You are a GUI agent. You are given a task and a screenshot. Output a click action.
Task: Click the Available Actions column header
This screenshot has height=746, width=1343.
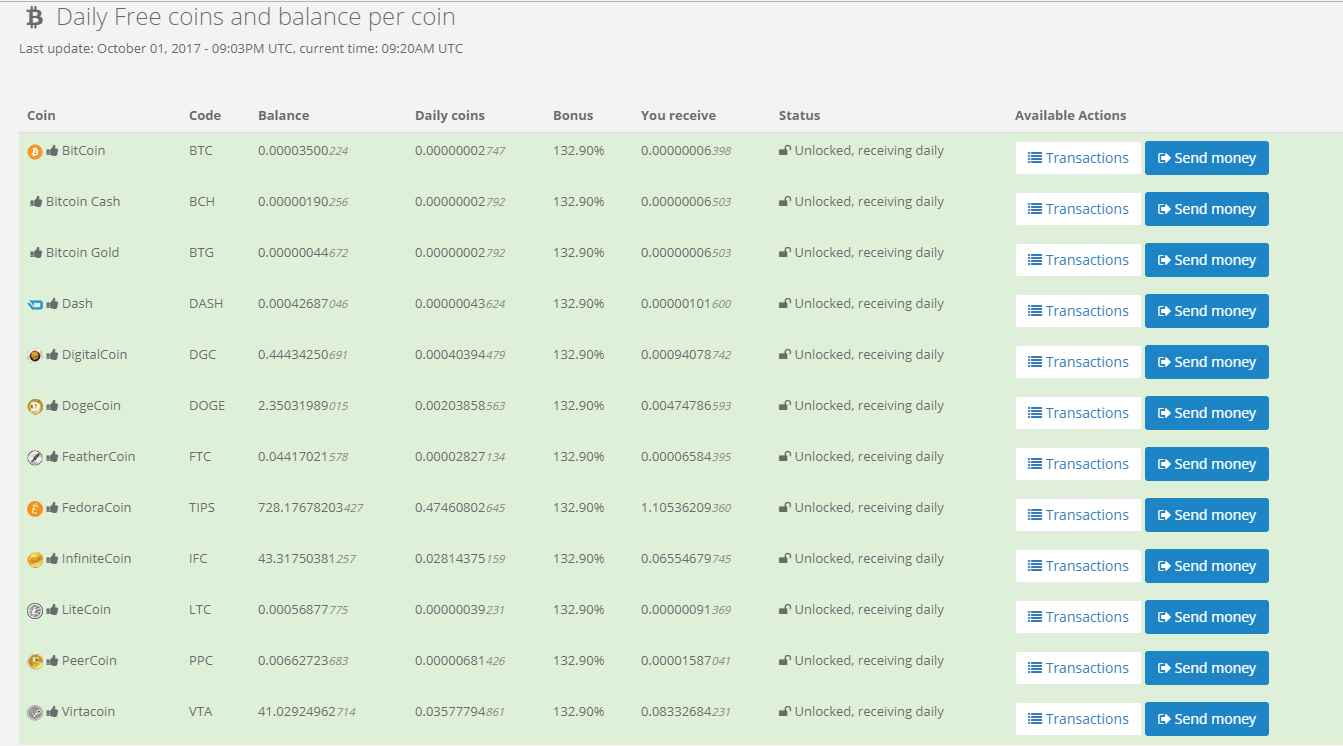click(x=1070, y=115)
